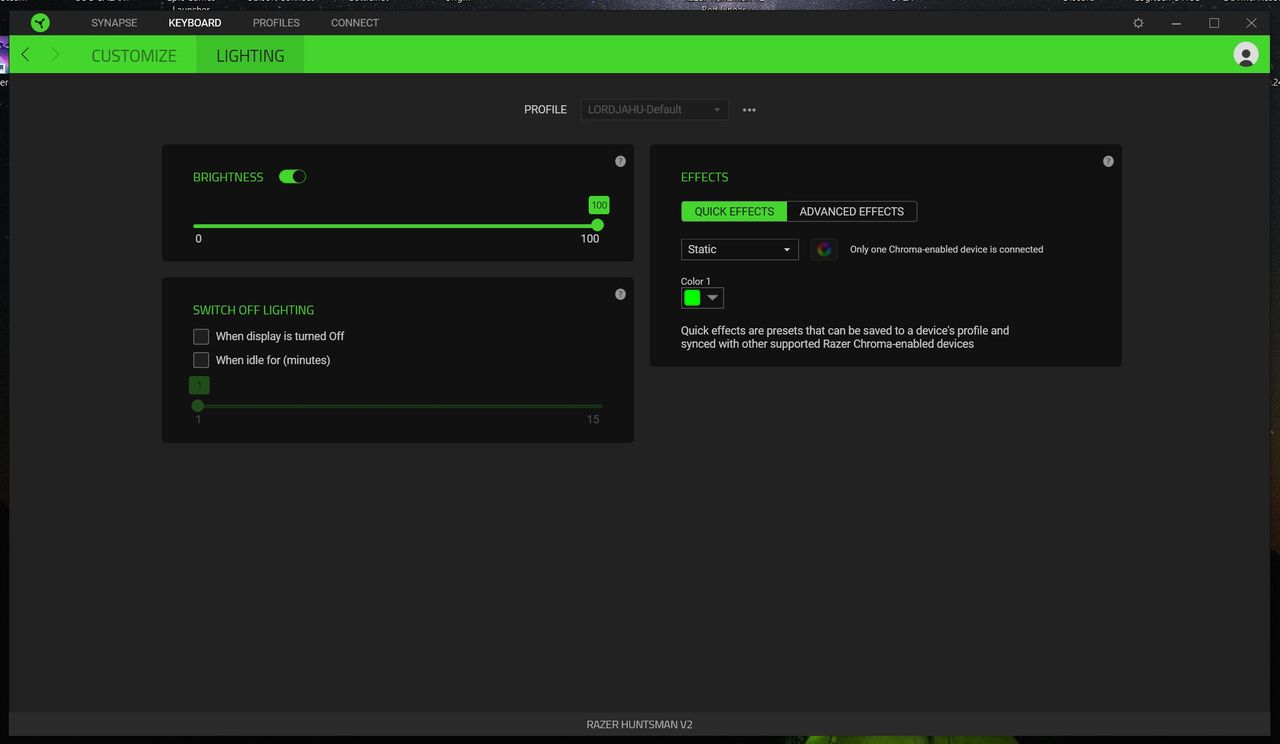Select Quick Effects button
The height and width of the screenshot is (744, 1280).
pyautogui.click(x=734, y=211)
